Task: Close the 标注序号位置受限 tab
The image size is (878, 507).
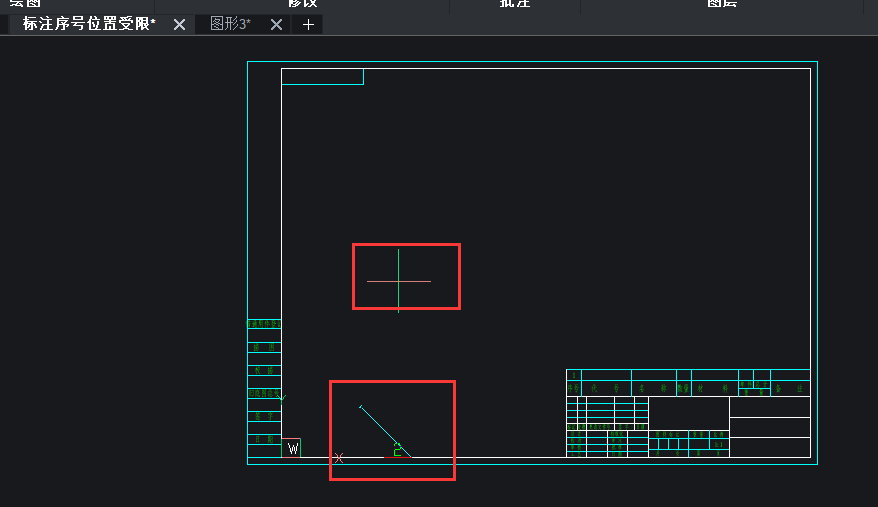Action: 179,25
